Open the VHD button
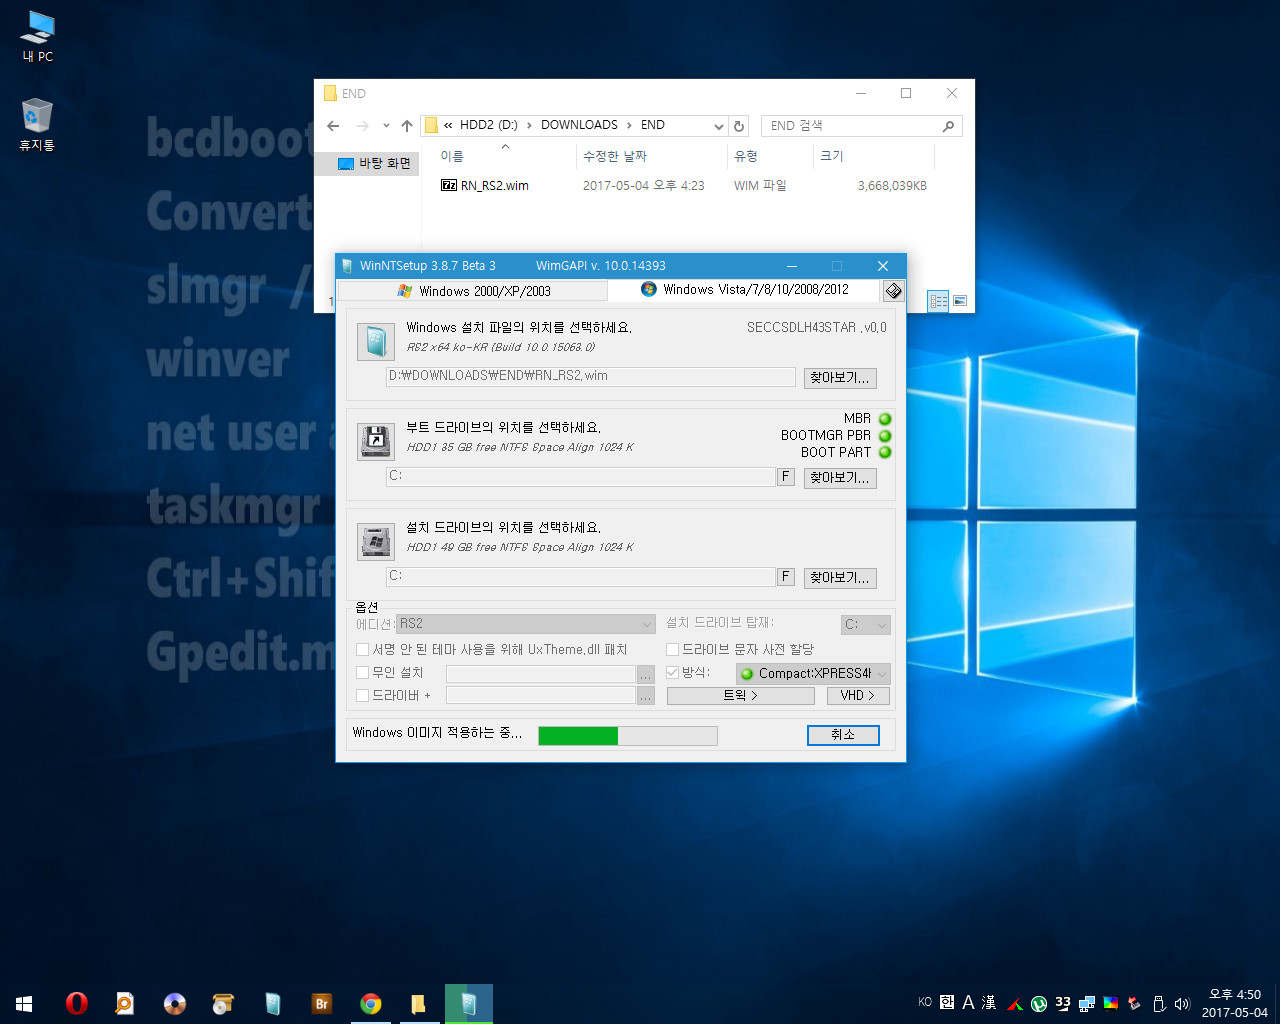 (x=858, y=695)
